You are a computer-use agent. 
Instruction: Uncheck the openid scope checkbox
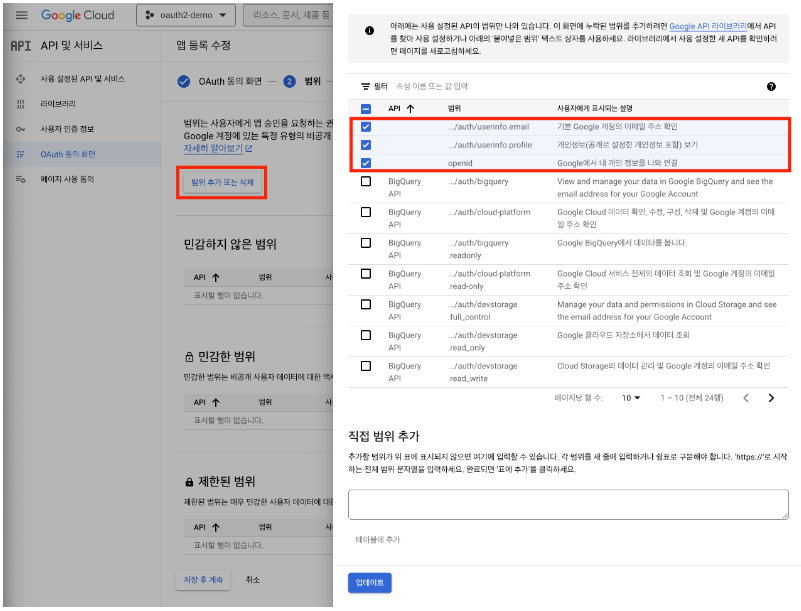pyautogui.click(x=366, y=163)
